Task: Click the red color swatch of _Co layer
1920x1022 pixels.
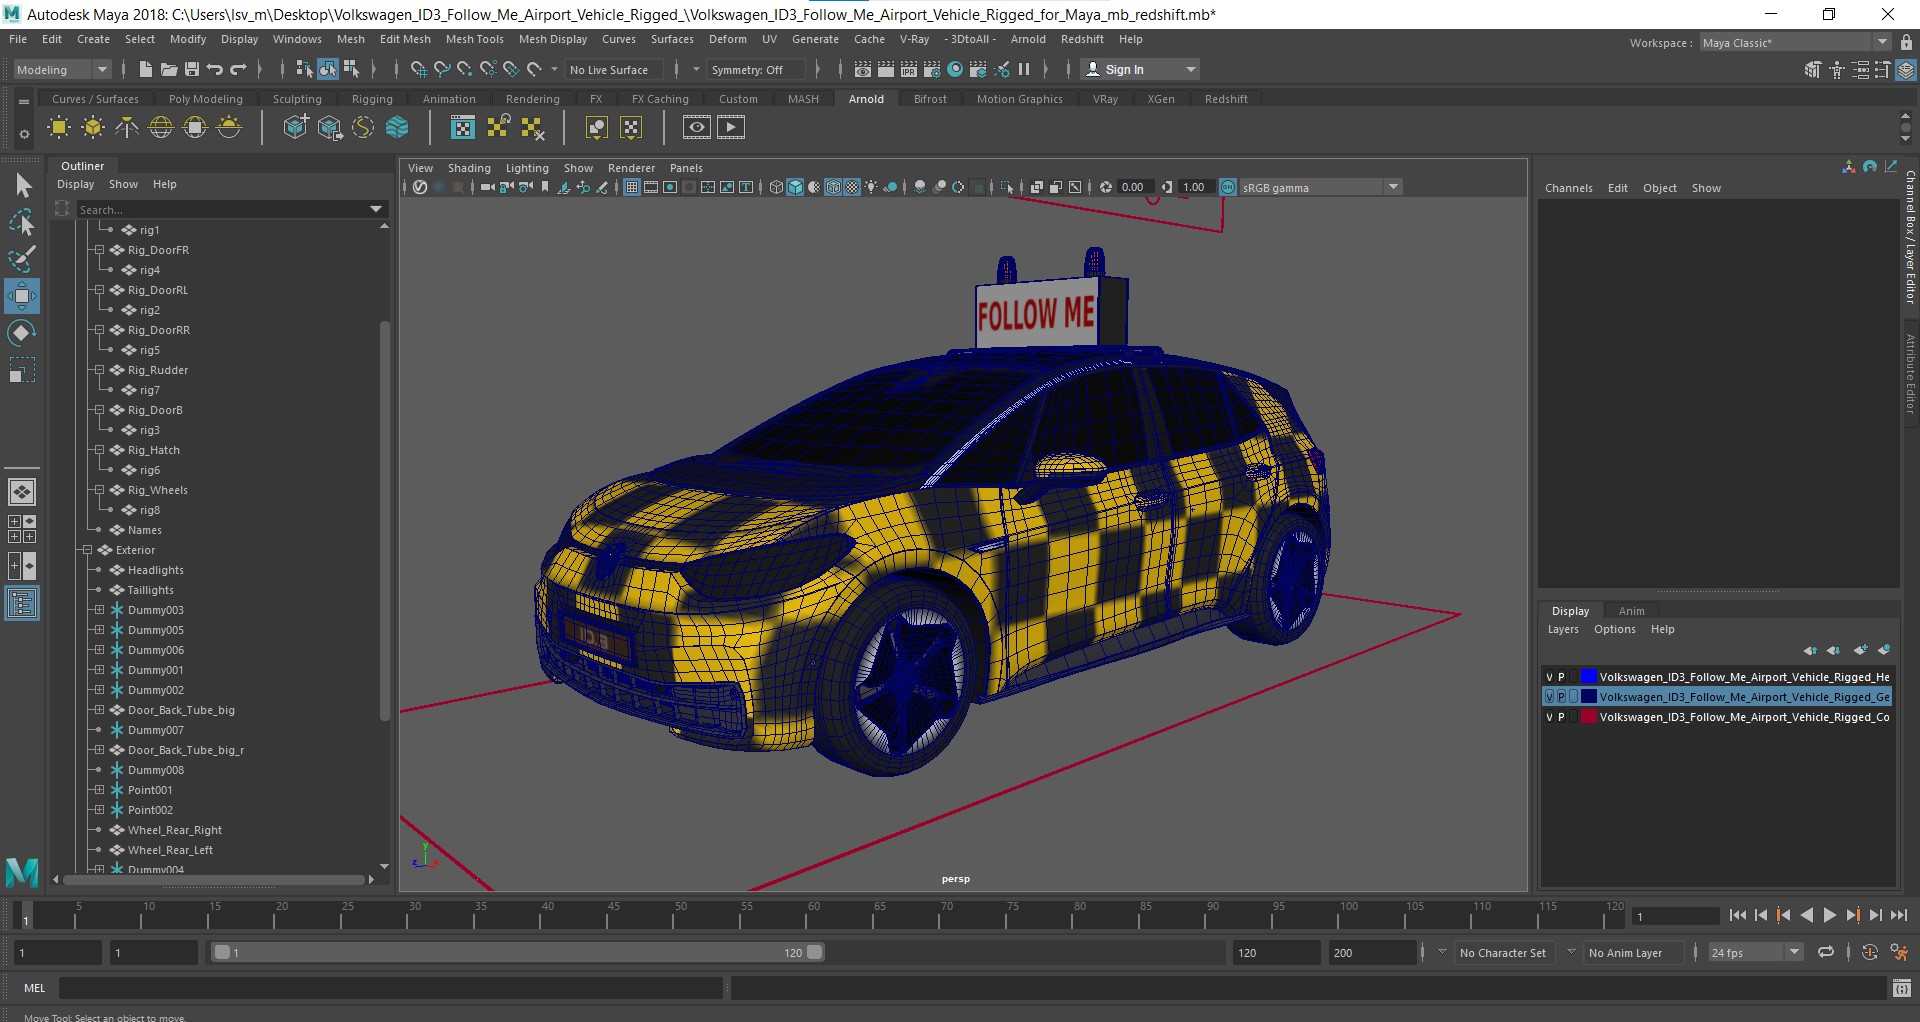Action: point(1588,717)
